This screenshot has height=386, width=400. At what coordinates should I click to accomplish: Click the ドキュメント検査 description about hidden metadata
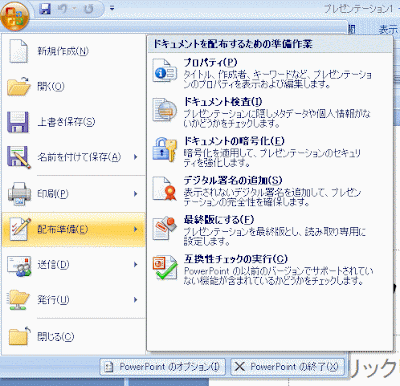click(277, 119)
